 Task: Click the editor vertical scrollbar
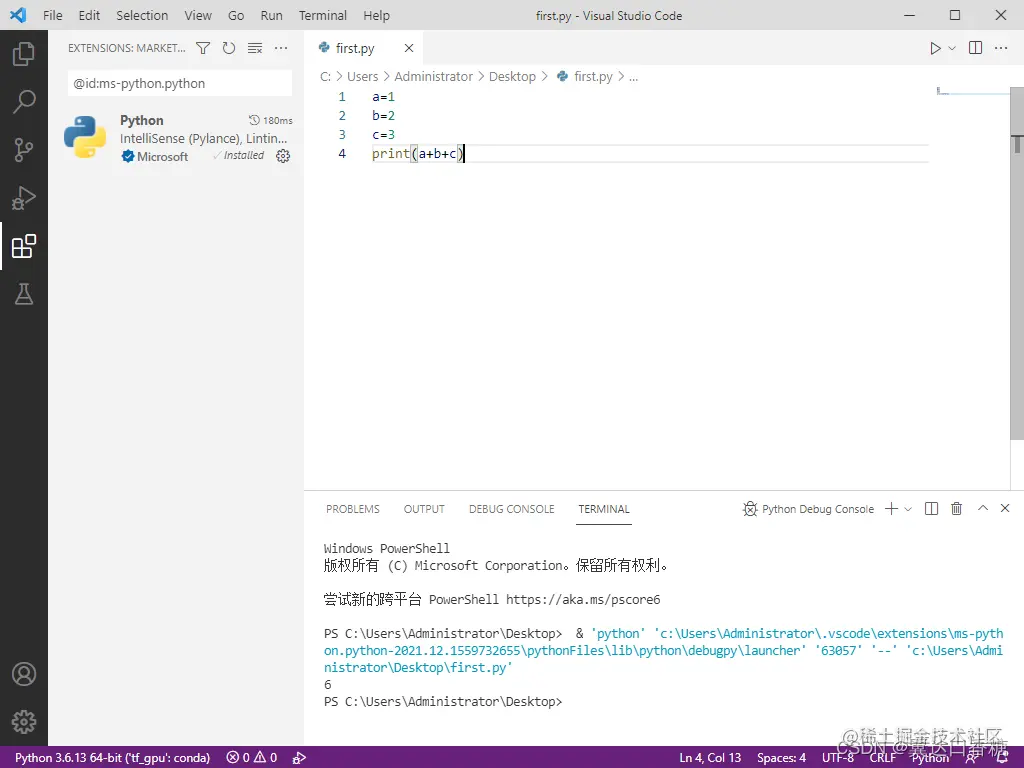tap(1017, 264)
